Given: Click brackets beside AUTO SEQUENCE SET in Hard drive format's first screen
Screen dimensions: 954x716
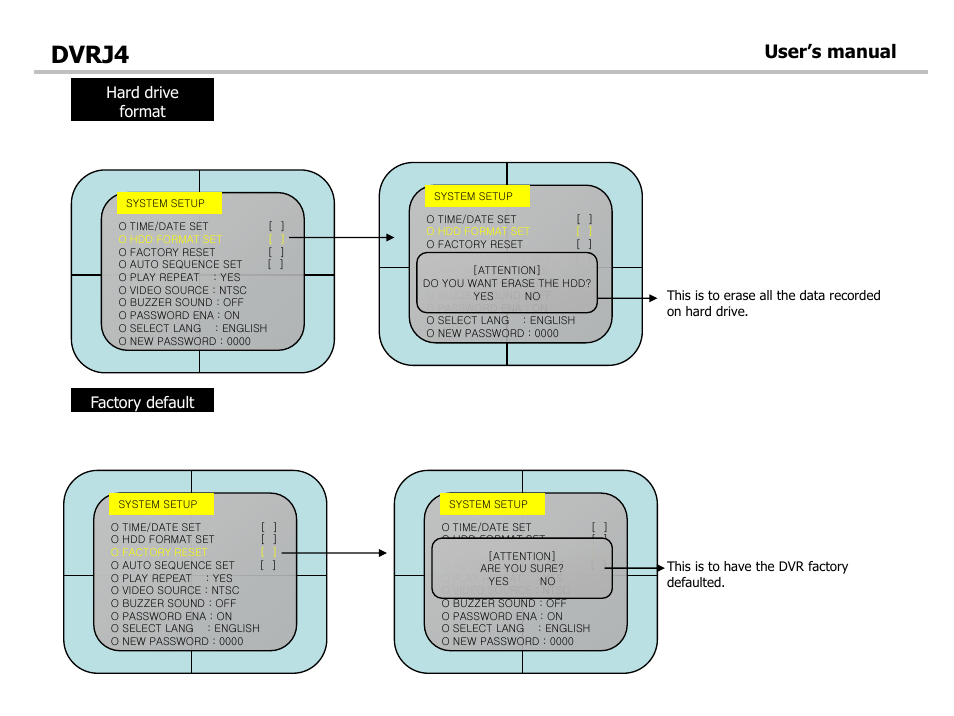Looking at the screenshot, I should click(x=276, y=265).
